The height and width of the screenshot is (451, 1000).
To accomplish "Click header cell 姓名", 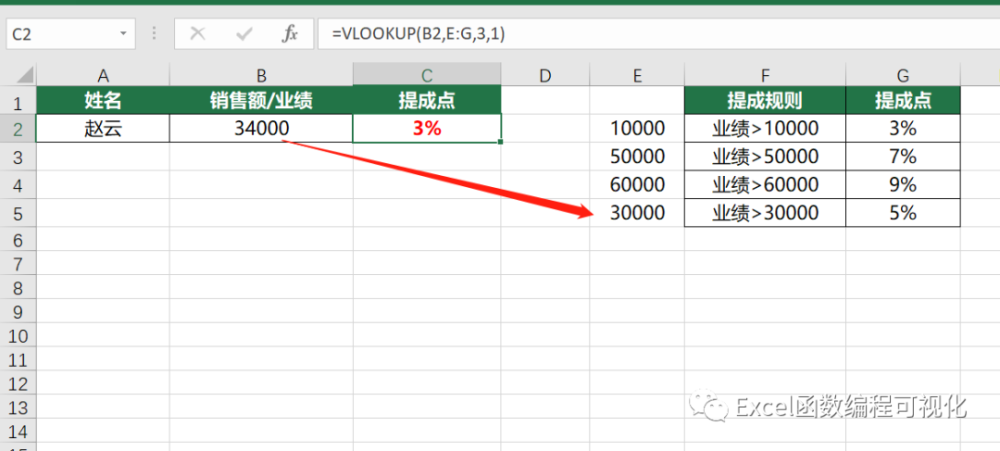I will (103, 100).
